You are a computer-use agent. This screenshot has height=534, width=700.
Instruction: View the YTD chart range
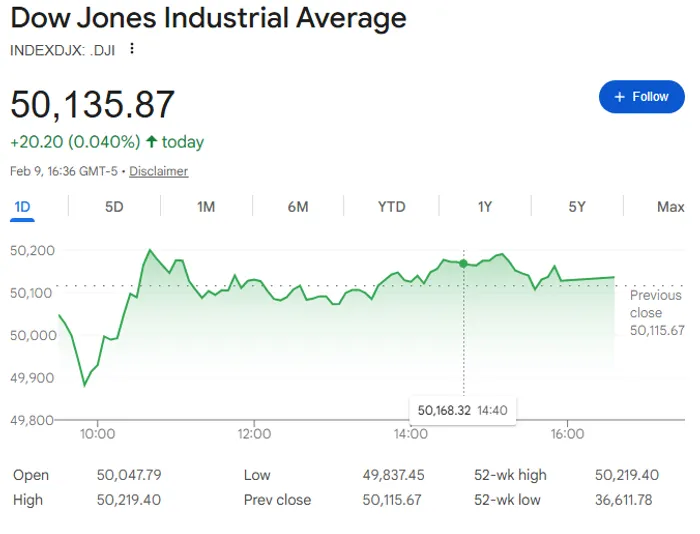391,207
